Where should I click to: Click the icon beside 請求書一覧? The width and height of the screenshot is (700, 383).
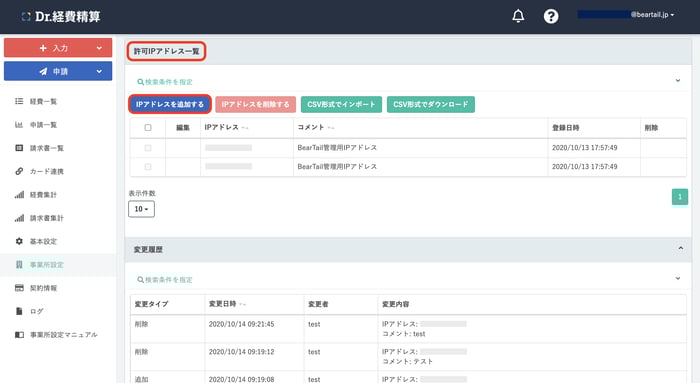[19, 148]
